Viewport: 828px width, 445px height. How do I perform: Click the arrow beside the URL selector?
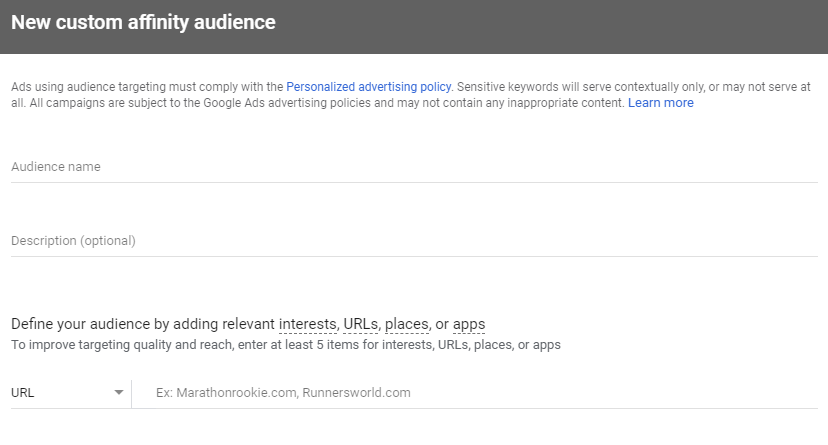pyautogui.click(x=119, y=393)
